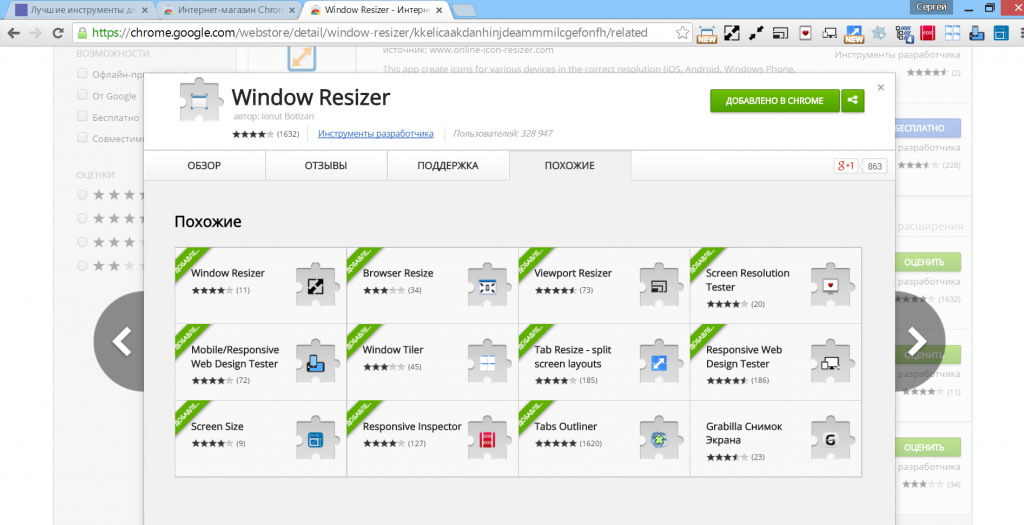1024x525 pixels.
Task: Open new tab with the small tab button
Action: click(x=463, y=10)
